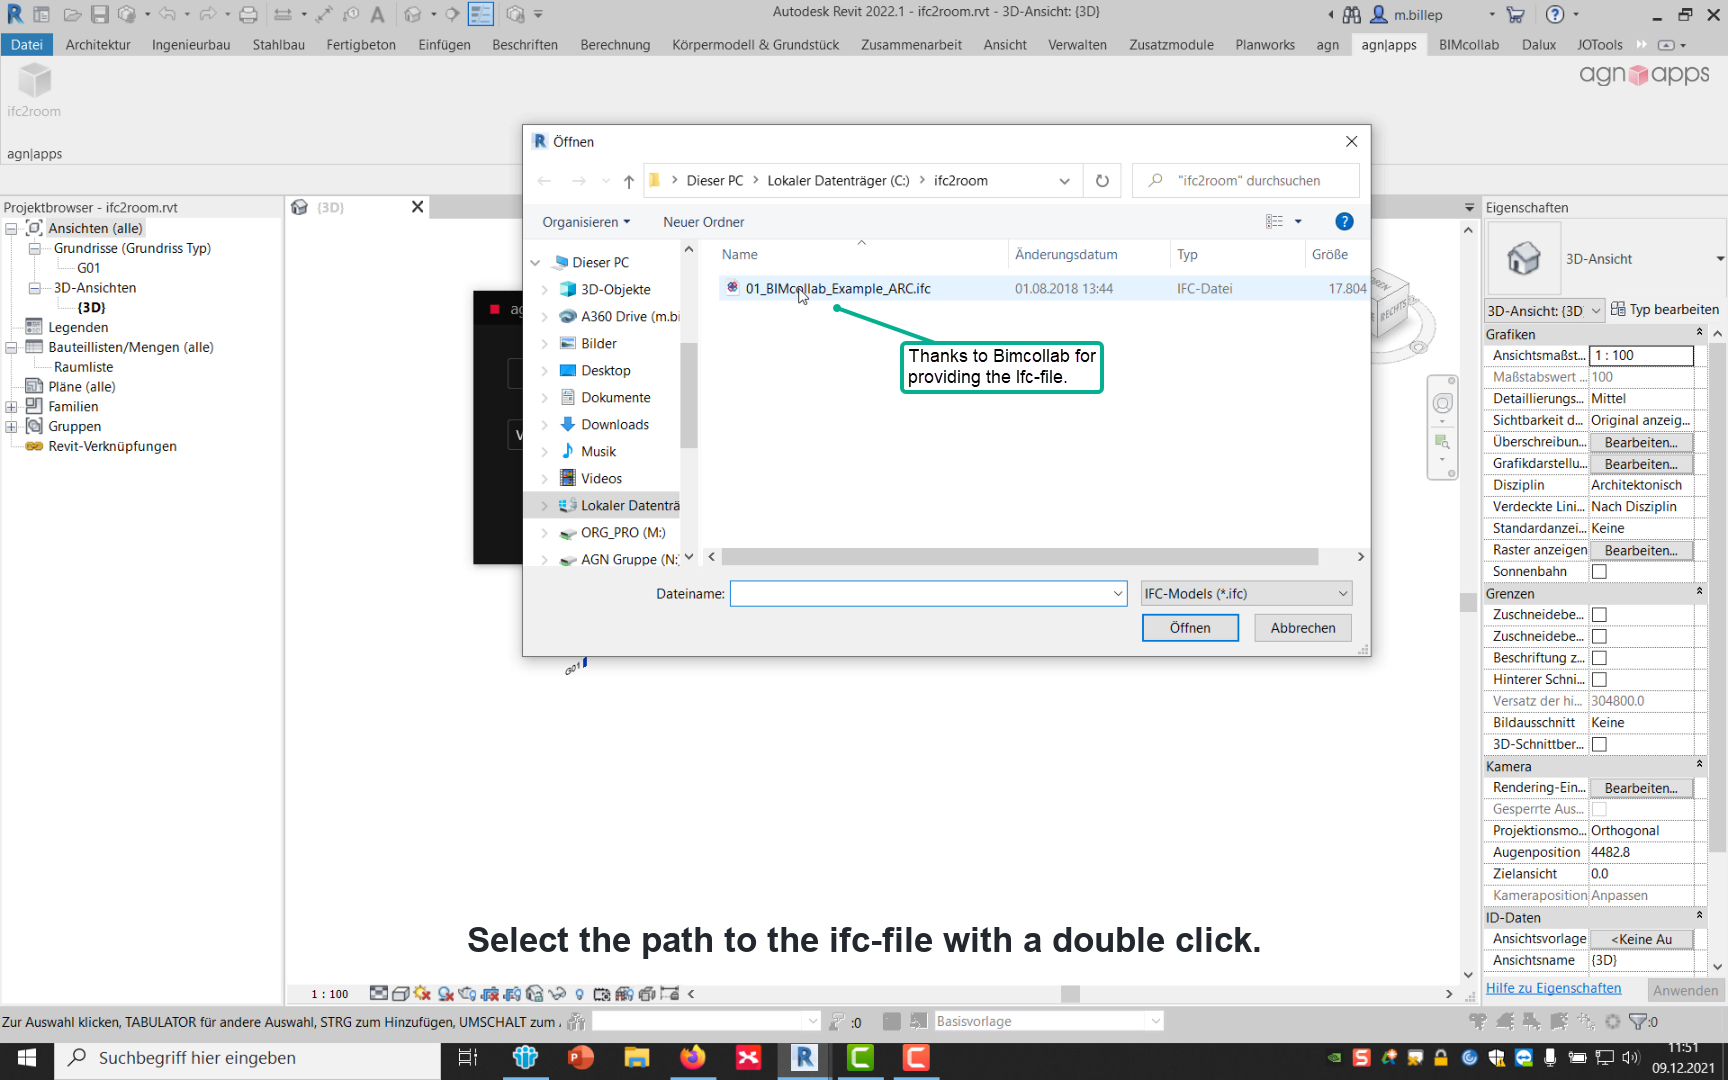The height and width of the screenshot is (1080, 1728).
Task: Switch to the BIMcollab ribbon tab
Action: [x=1469, y=45]
